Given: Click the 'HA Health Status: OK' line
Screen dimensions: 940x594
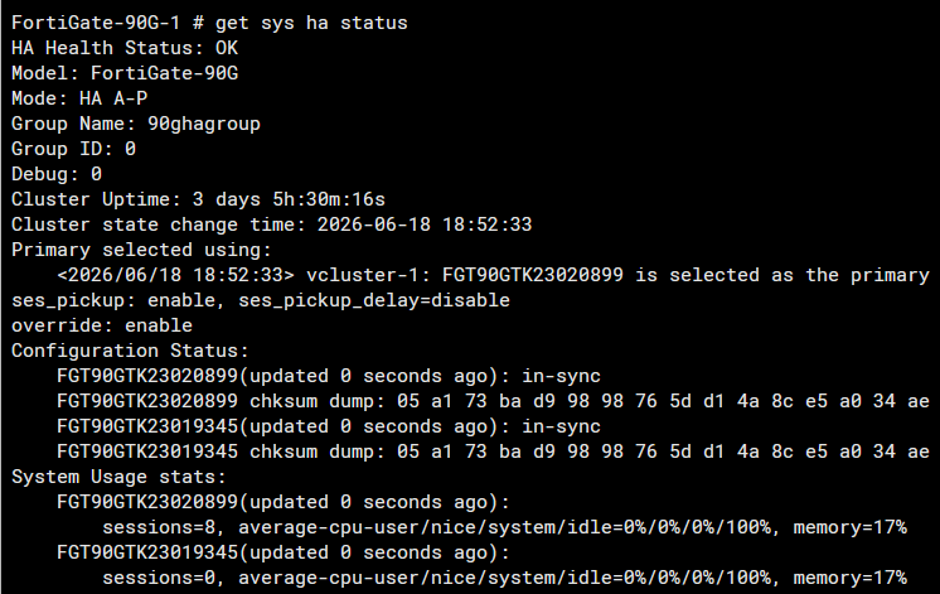Looking at the screenshot, I should 125,48.
